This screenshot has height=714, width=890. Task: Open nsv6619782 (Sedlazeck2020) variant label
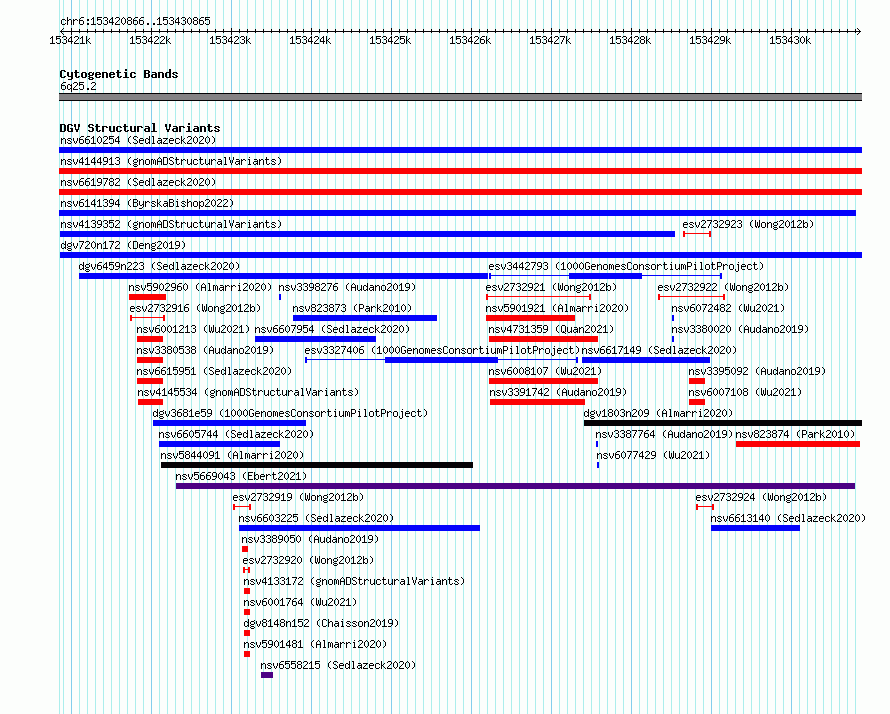138,182
